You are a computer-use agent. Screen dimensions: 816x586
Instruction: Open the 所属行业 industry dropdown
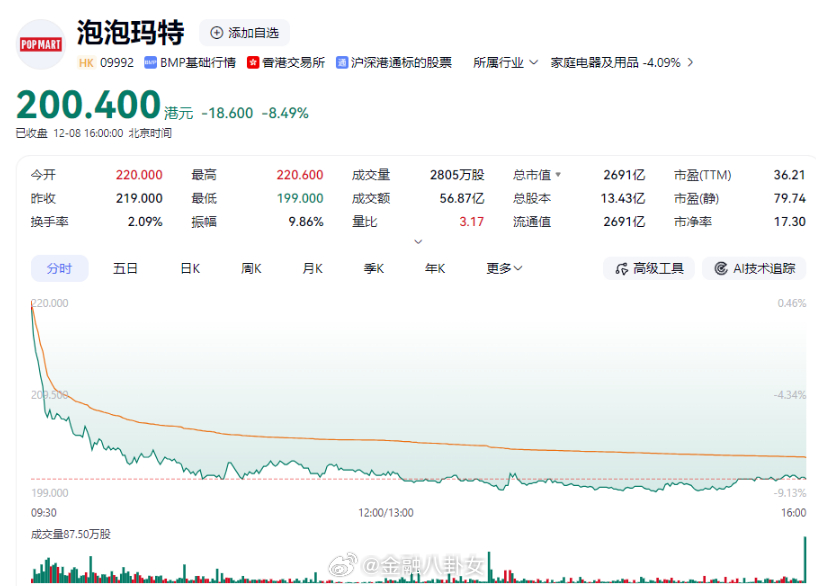point(504,62)
